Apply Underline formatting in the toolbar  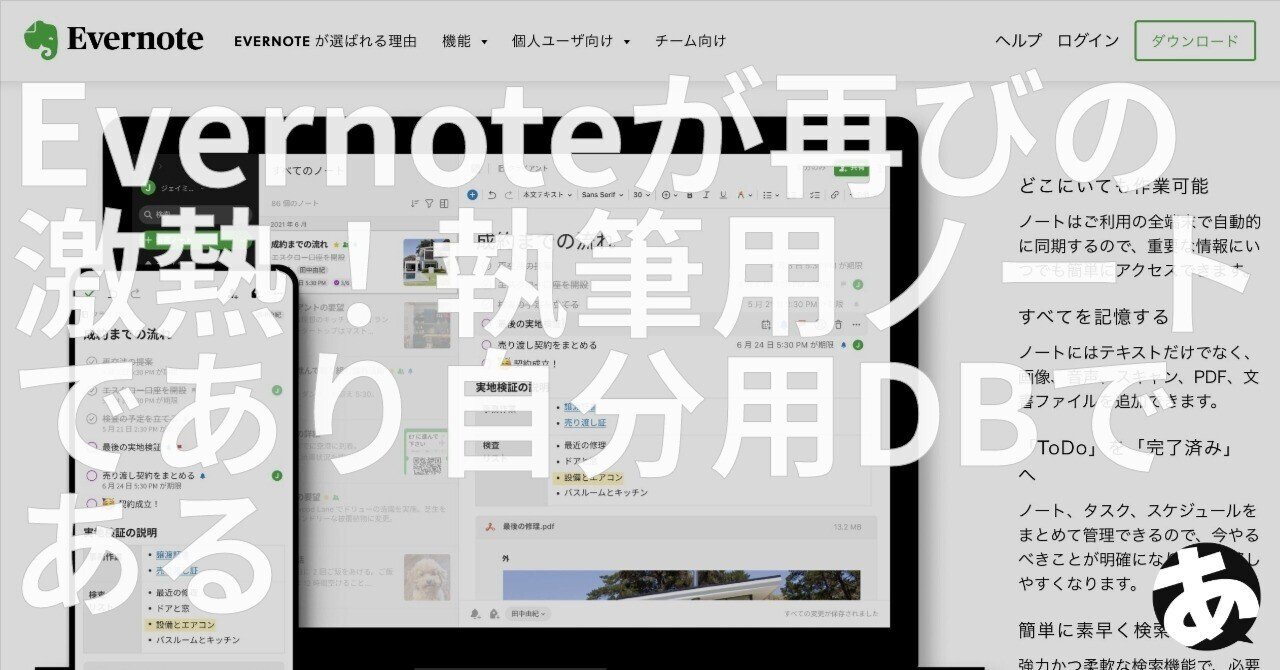point(723,195)
